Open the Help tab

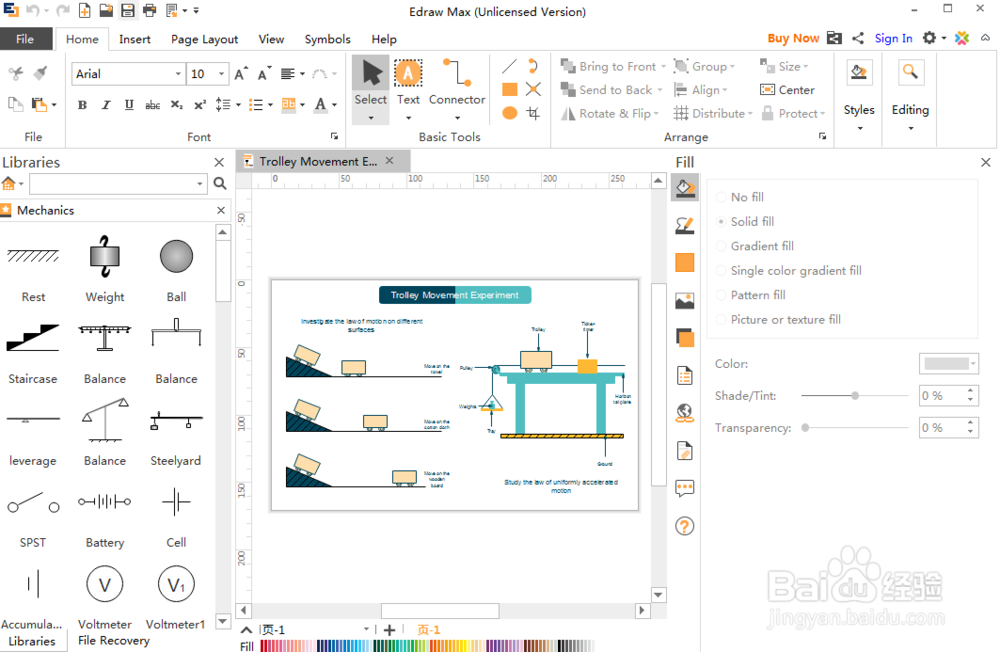pos(384,39)
